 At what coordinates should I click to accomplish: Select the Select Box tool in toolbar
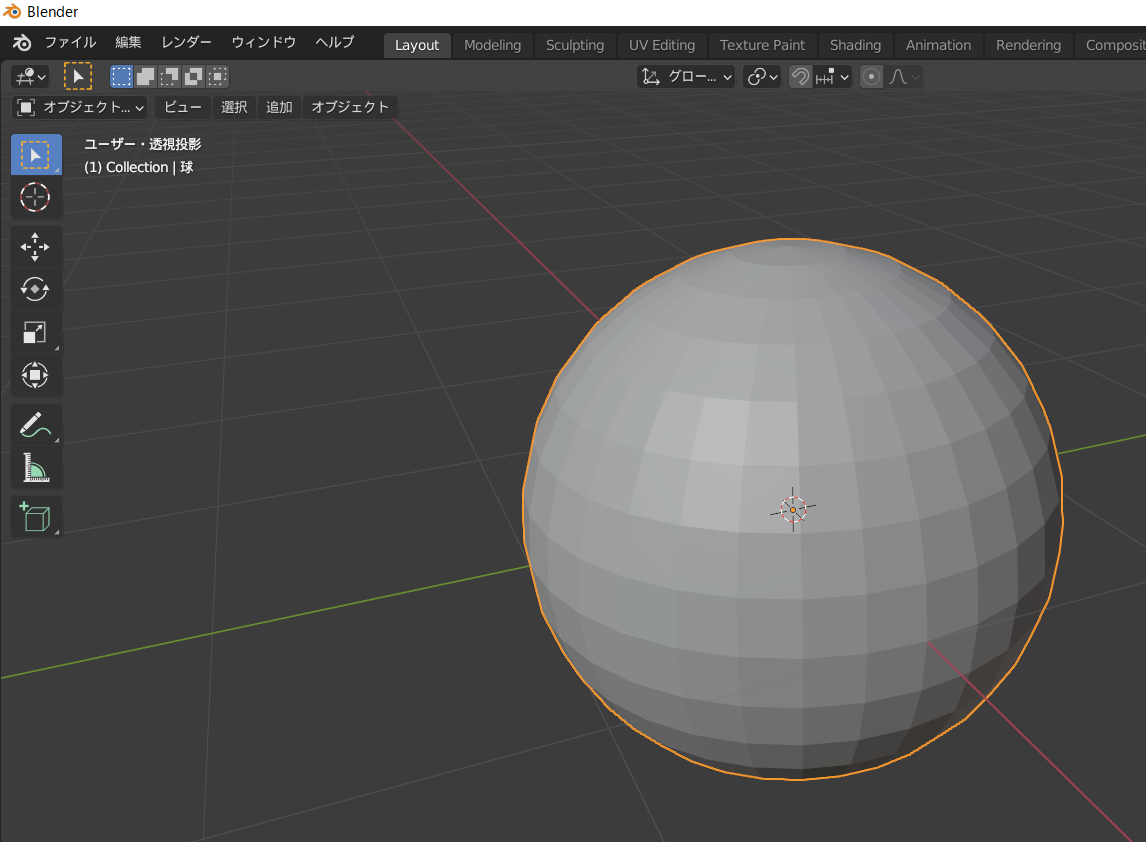[x=36, y=155]
